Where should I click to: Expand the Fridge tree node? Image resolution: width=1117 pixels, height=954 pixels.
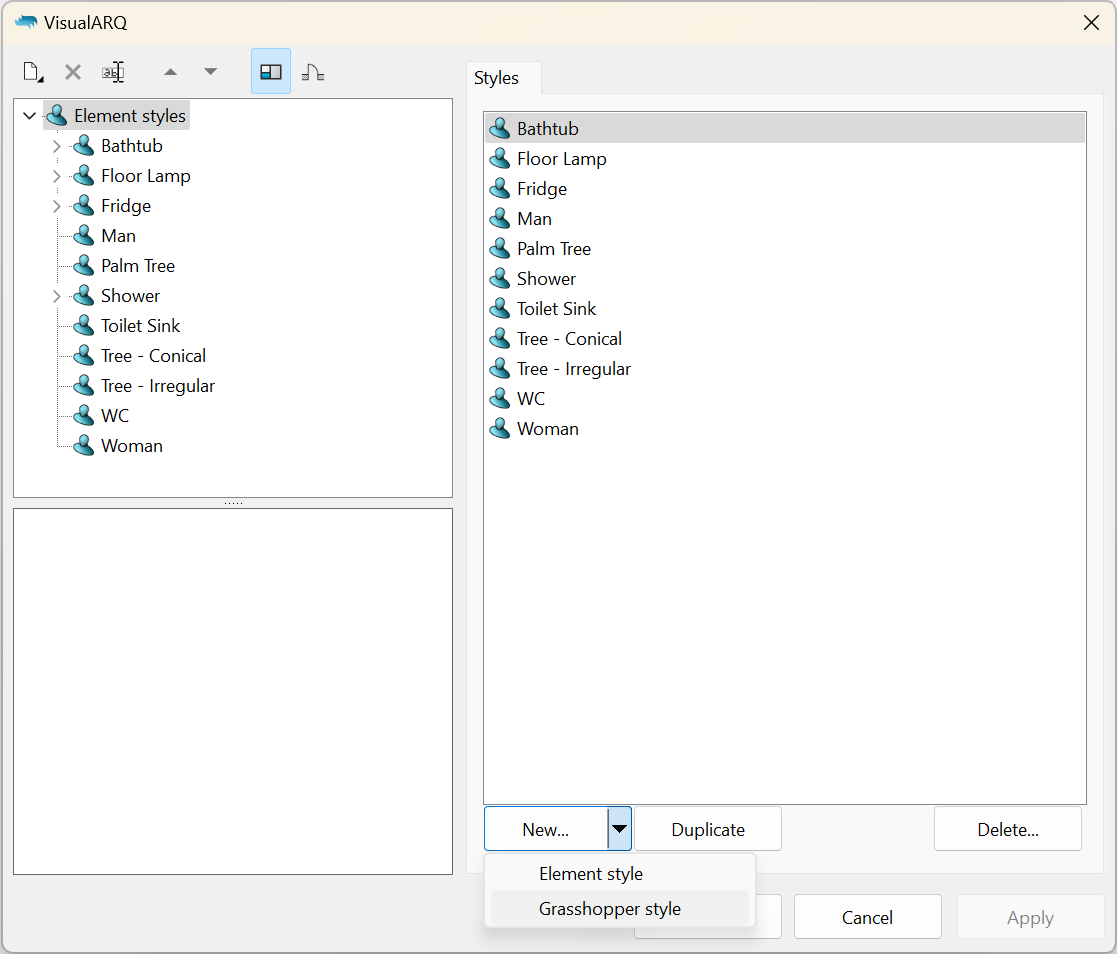(x=56, y=206)
